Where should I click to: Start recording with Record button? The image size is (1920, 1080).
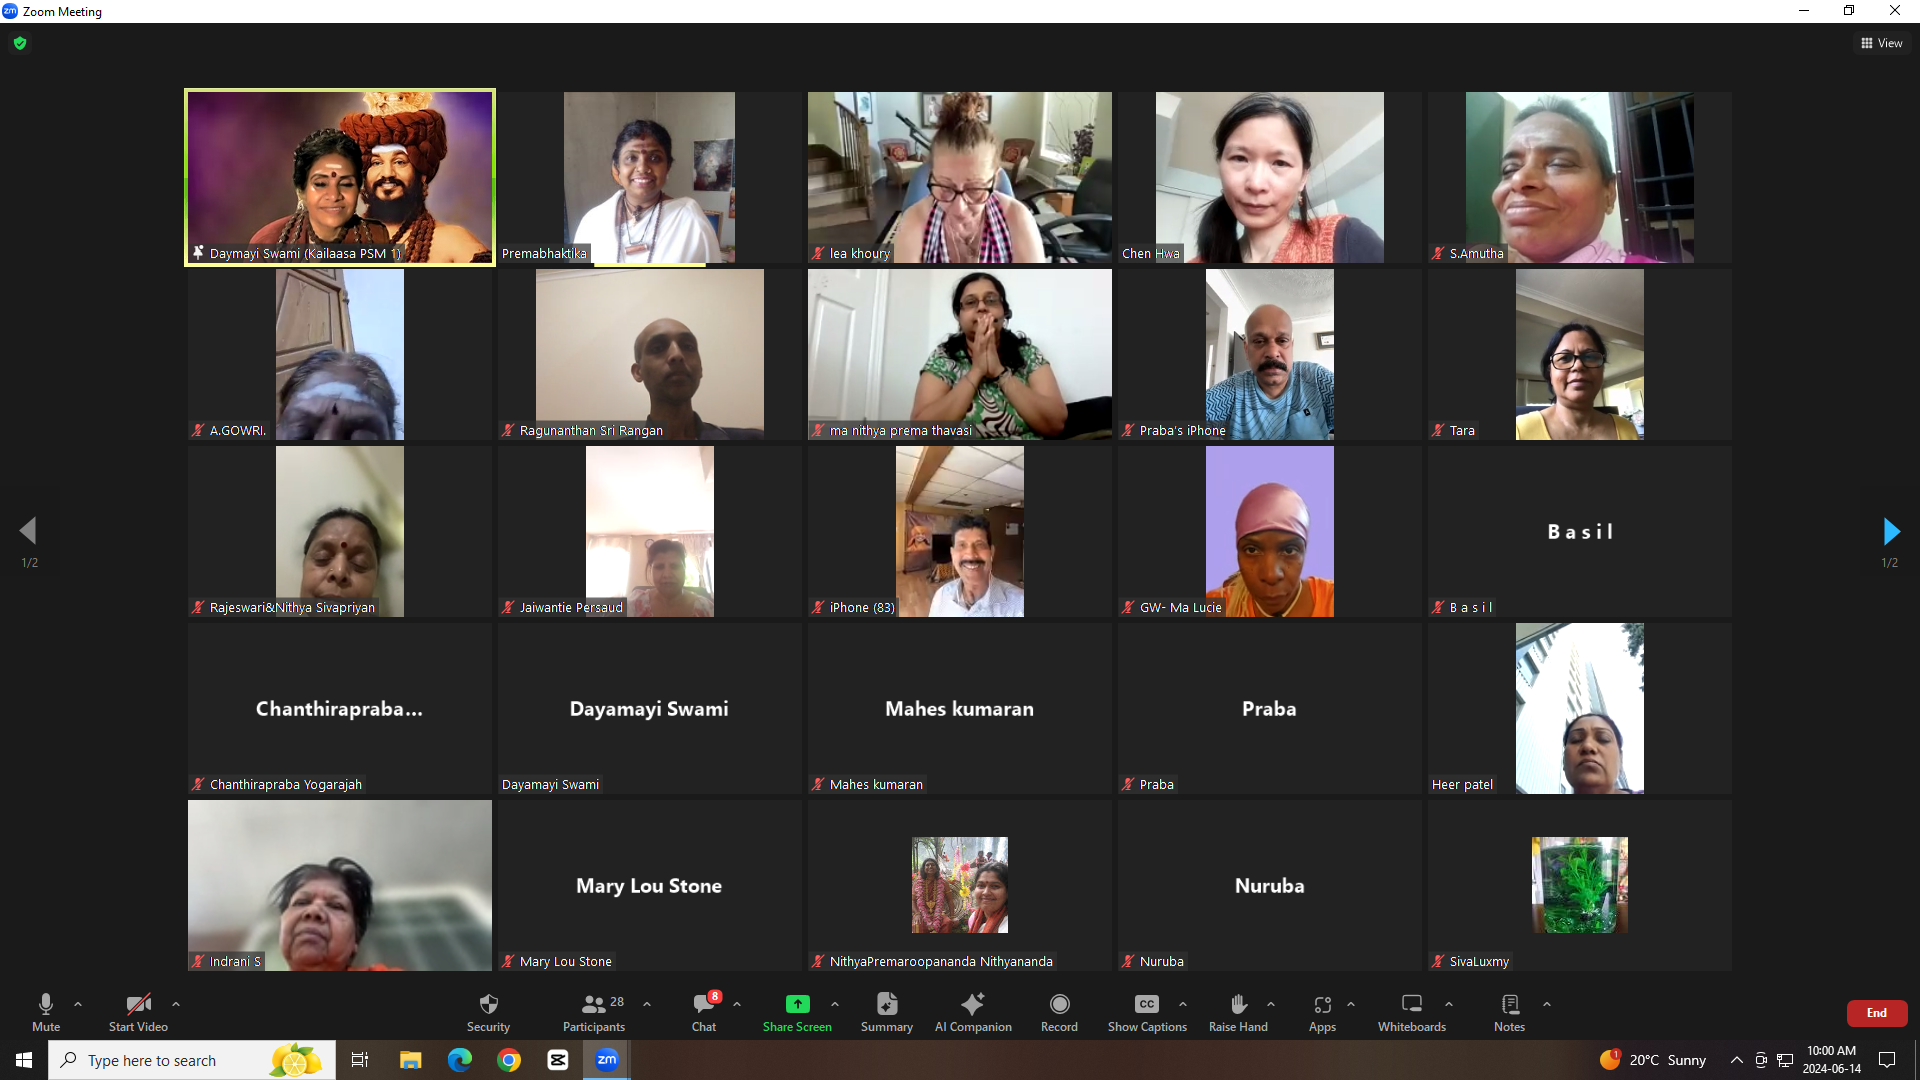(x=1059, y=1011)
